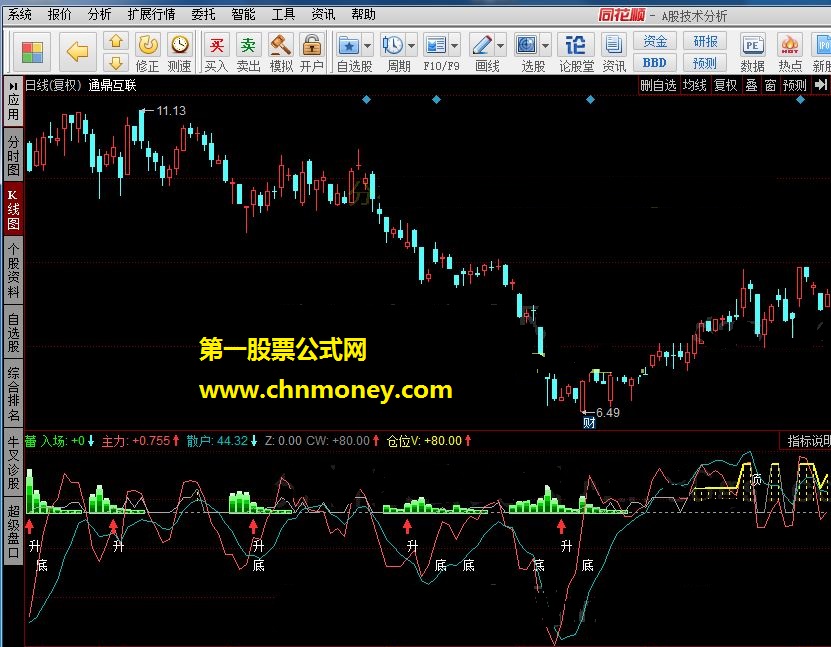This screenshot has width=831, height=647.
Task: Toggle the chart-header 预测 option
Action: (x=794, y=85)
